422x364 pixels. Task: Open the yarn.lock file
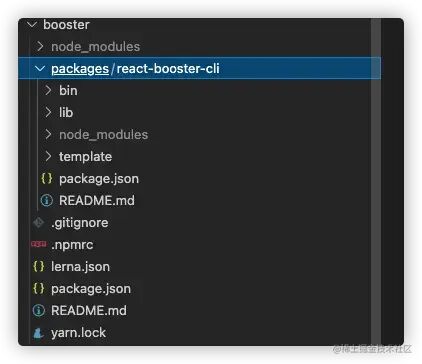(78, 333)
